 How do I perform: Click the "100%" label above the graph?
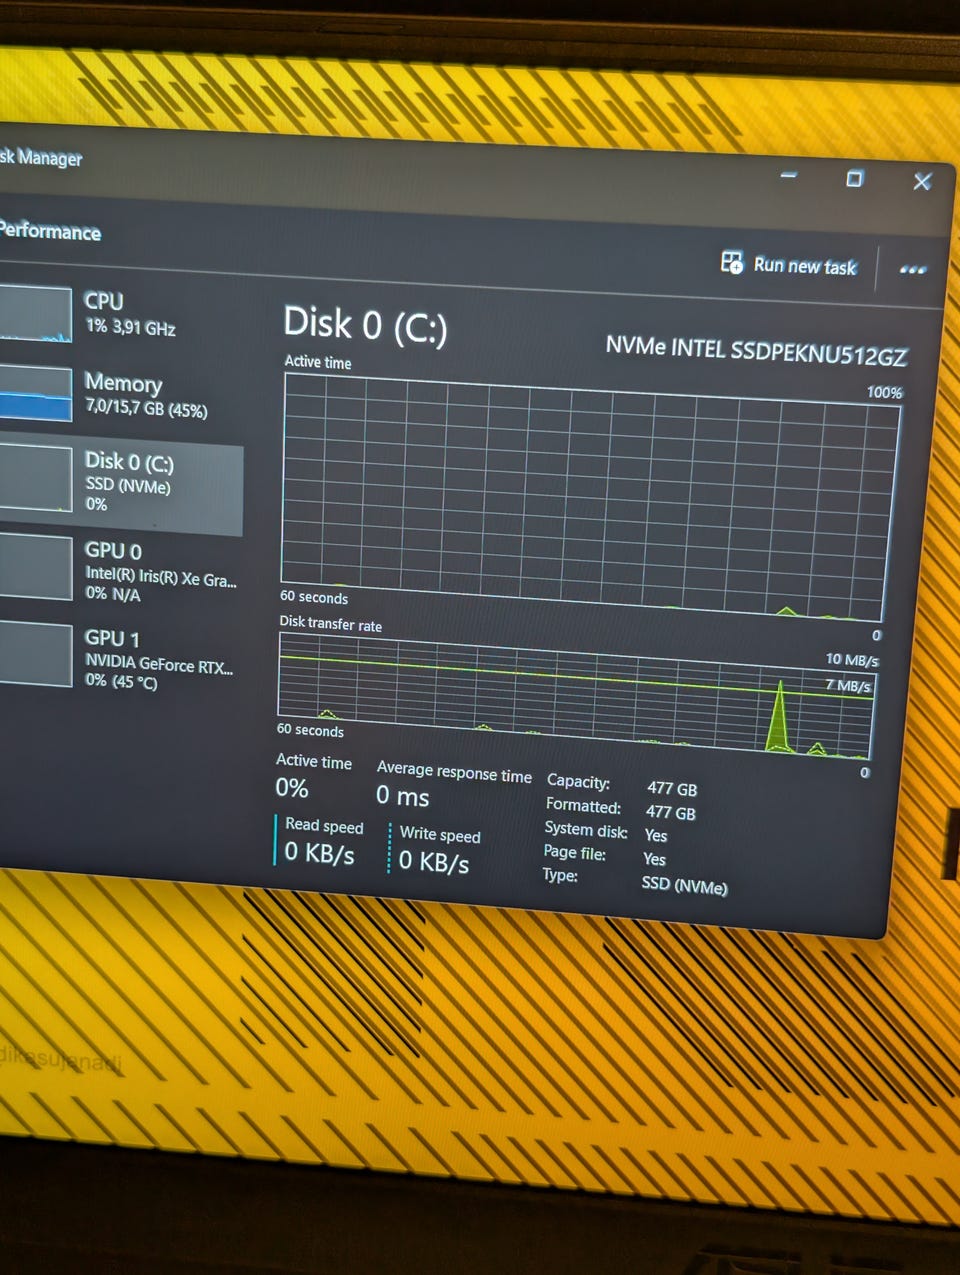pyautogui.click(x=884, y=392)
